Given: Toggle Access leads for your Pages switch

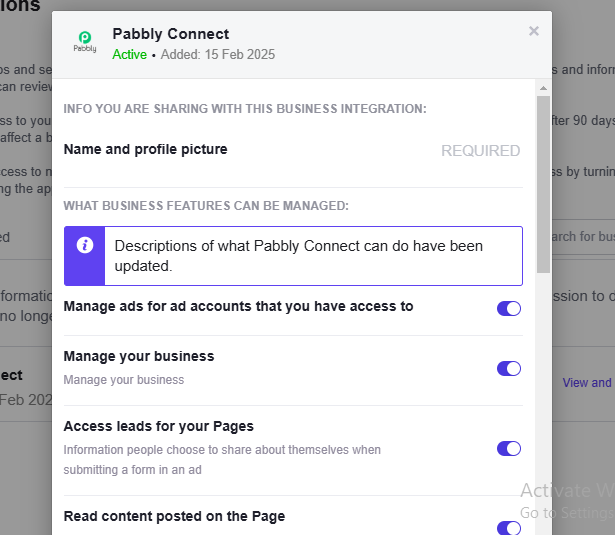Looking at the screenshot, I should (509, 448).
